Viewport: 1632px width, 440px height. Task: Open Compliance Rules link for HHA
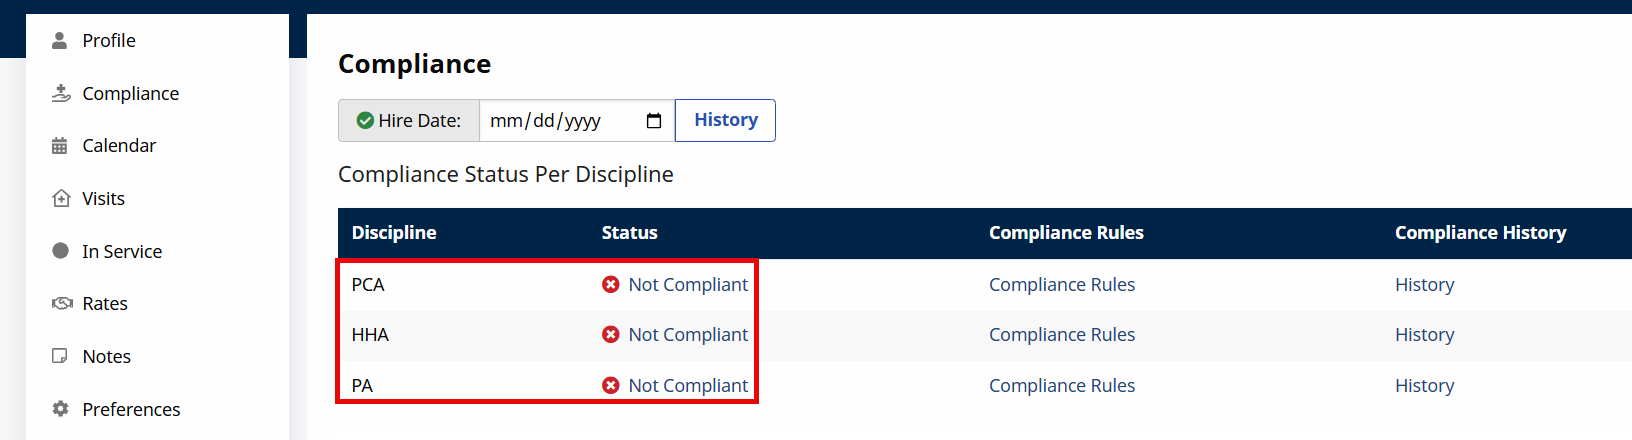click(1062, 335)
